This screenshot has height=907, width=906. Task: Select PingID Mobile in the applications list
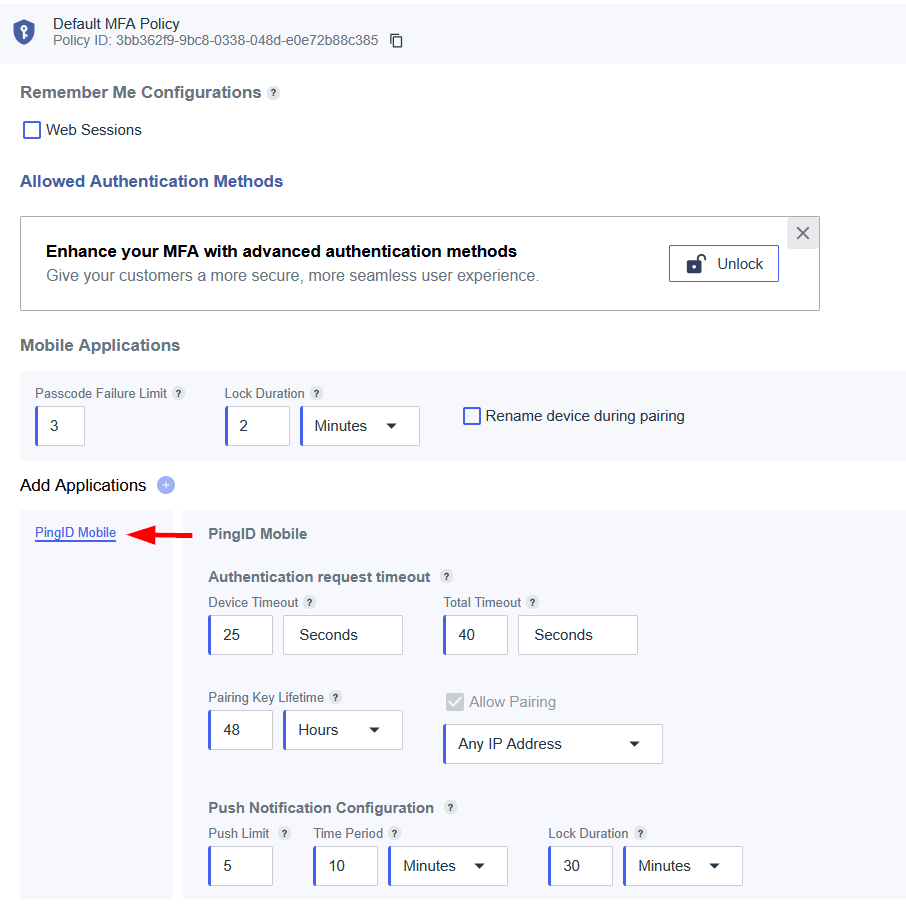tap(75, 533)
